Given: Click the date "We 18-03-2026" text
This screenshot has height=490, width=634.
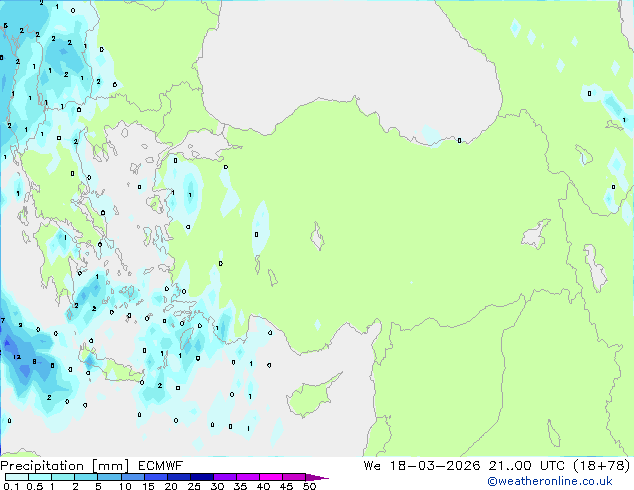Looking at the screenshot, I should coord(422,466).
